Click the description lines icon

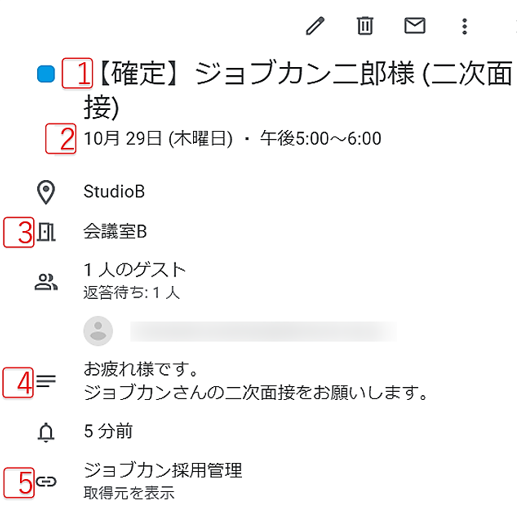coord(46,381)
